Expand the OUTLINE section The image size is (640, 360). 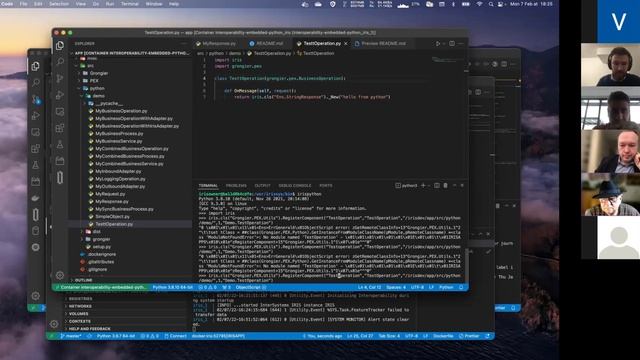pyautogui.click(x=83, y=280)
